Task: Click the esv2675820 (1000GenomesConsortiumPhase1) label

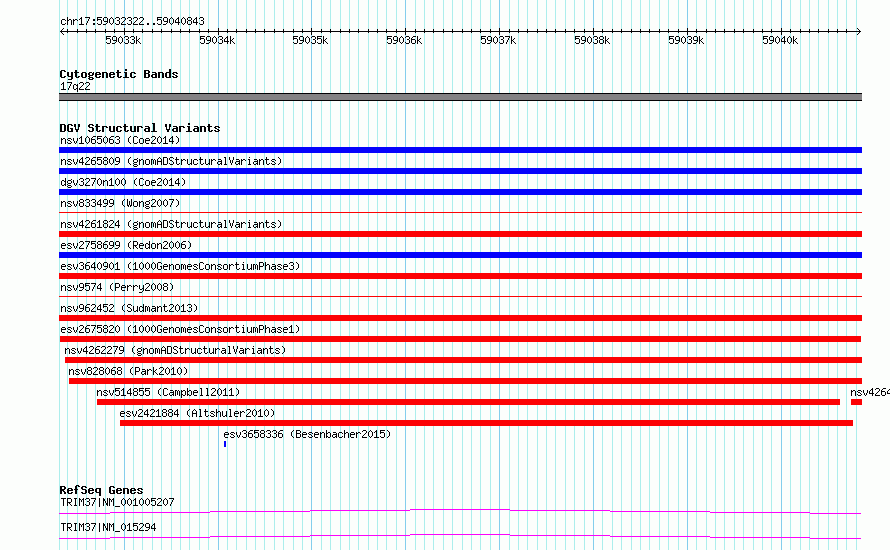Action: coord(180,329)
